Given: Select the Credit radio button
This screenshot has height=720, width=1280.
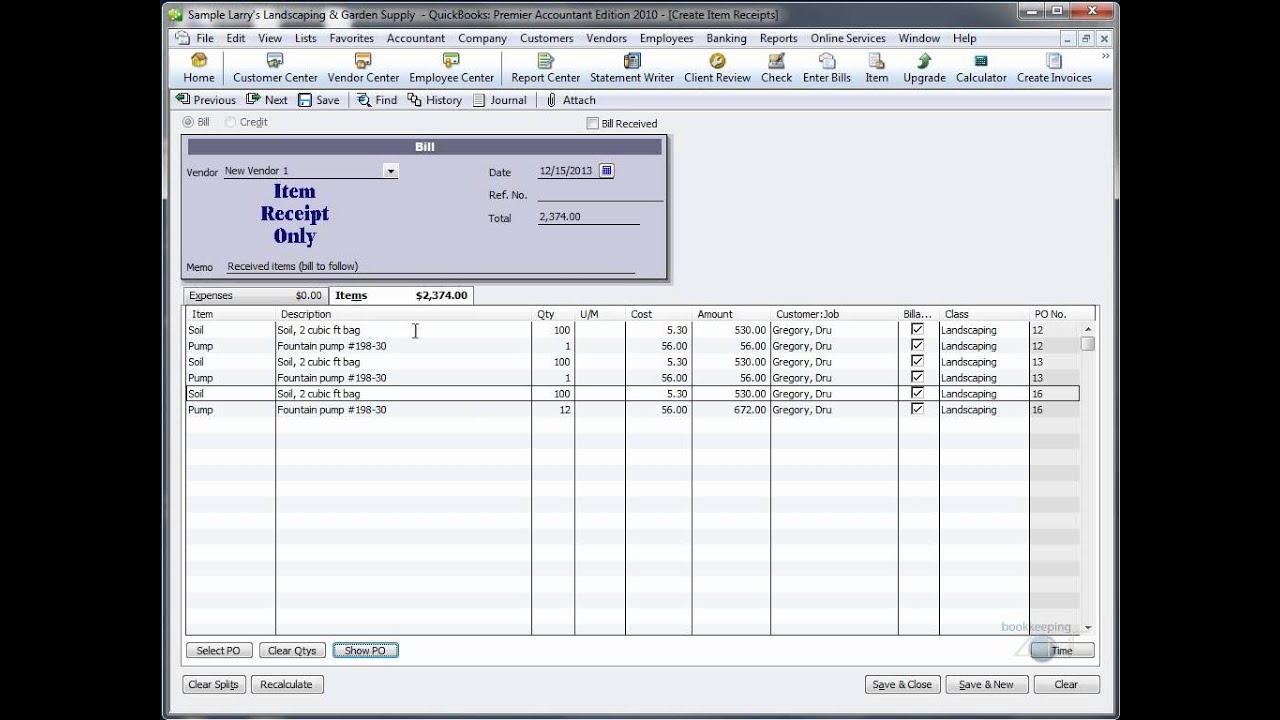Looking at the screenshot, I should (x=230, y=122).
